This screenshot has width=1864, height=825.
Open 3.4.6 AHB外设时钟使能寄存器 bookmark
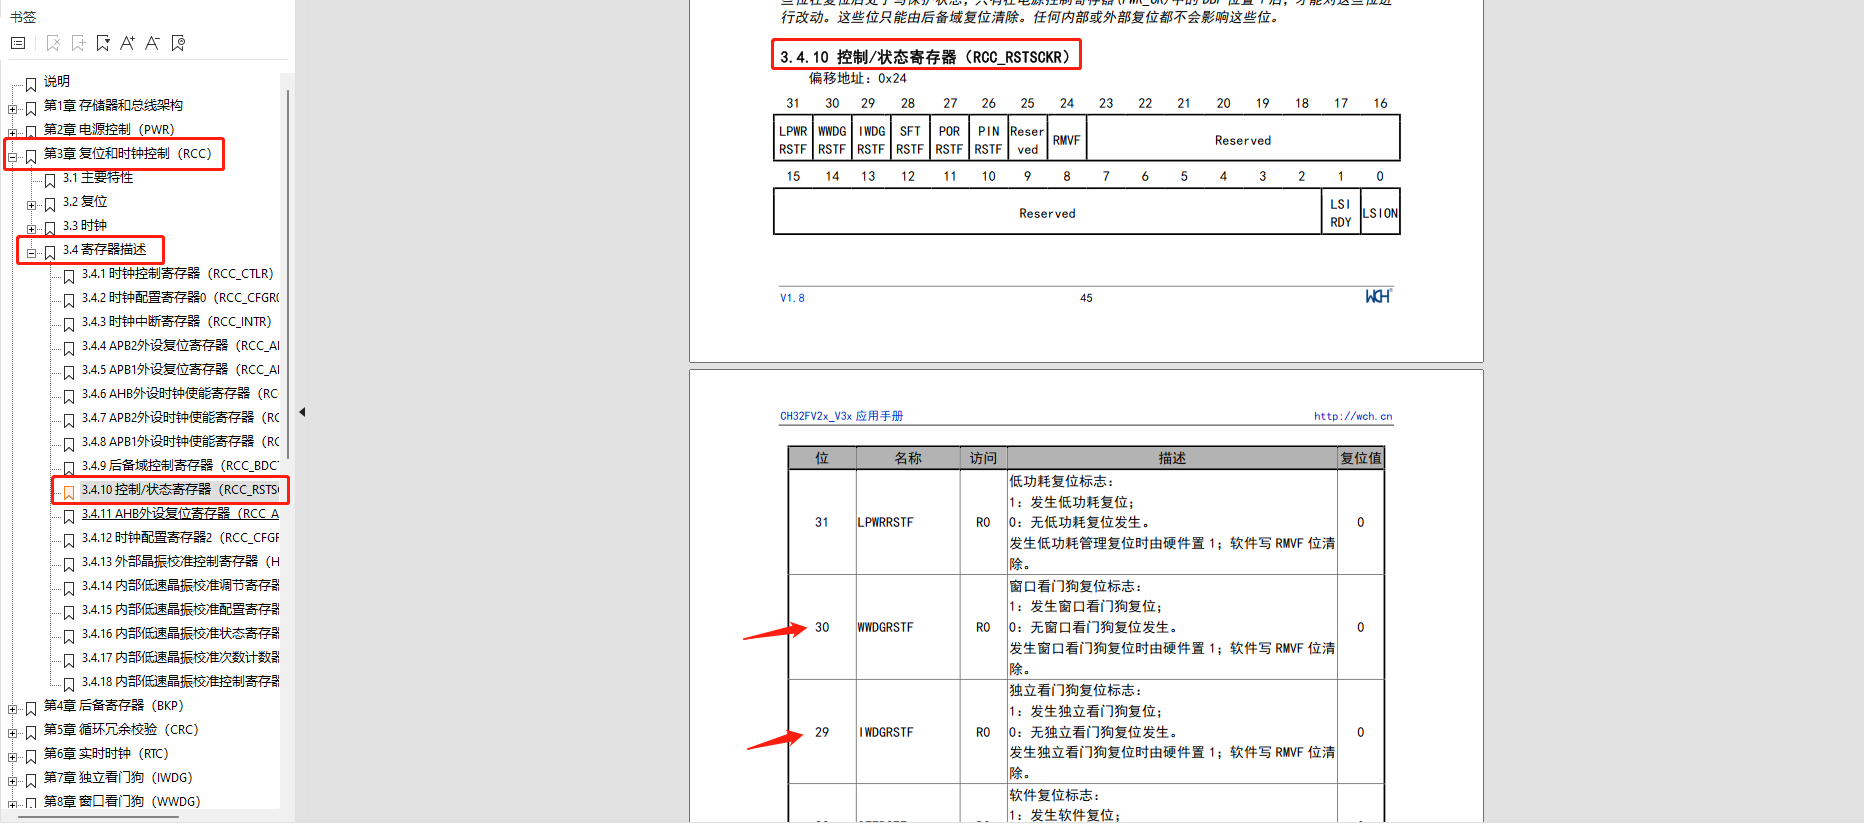[x=180, y=393]
